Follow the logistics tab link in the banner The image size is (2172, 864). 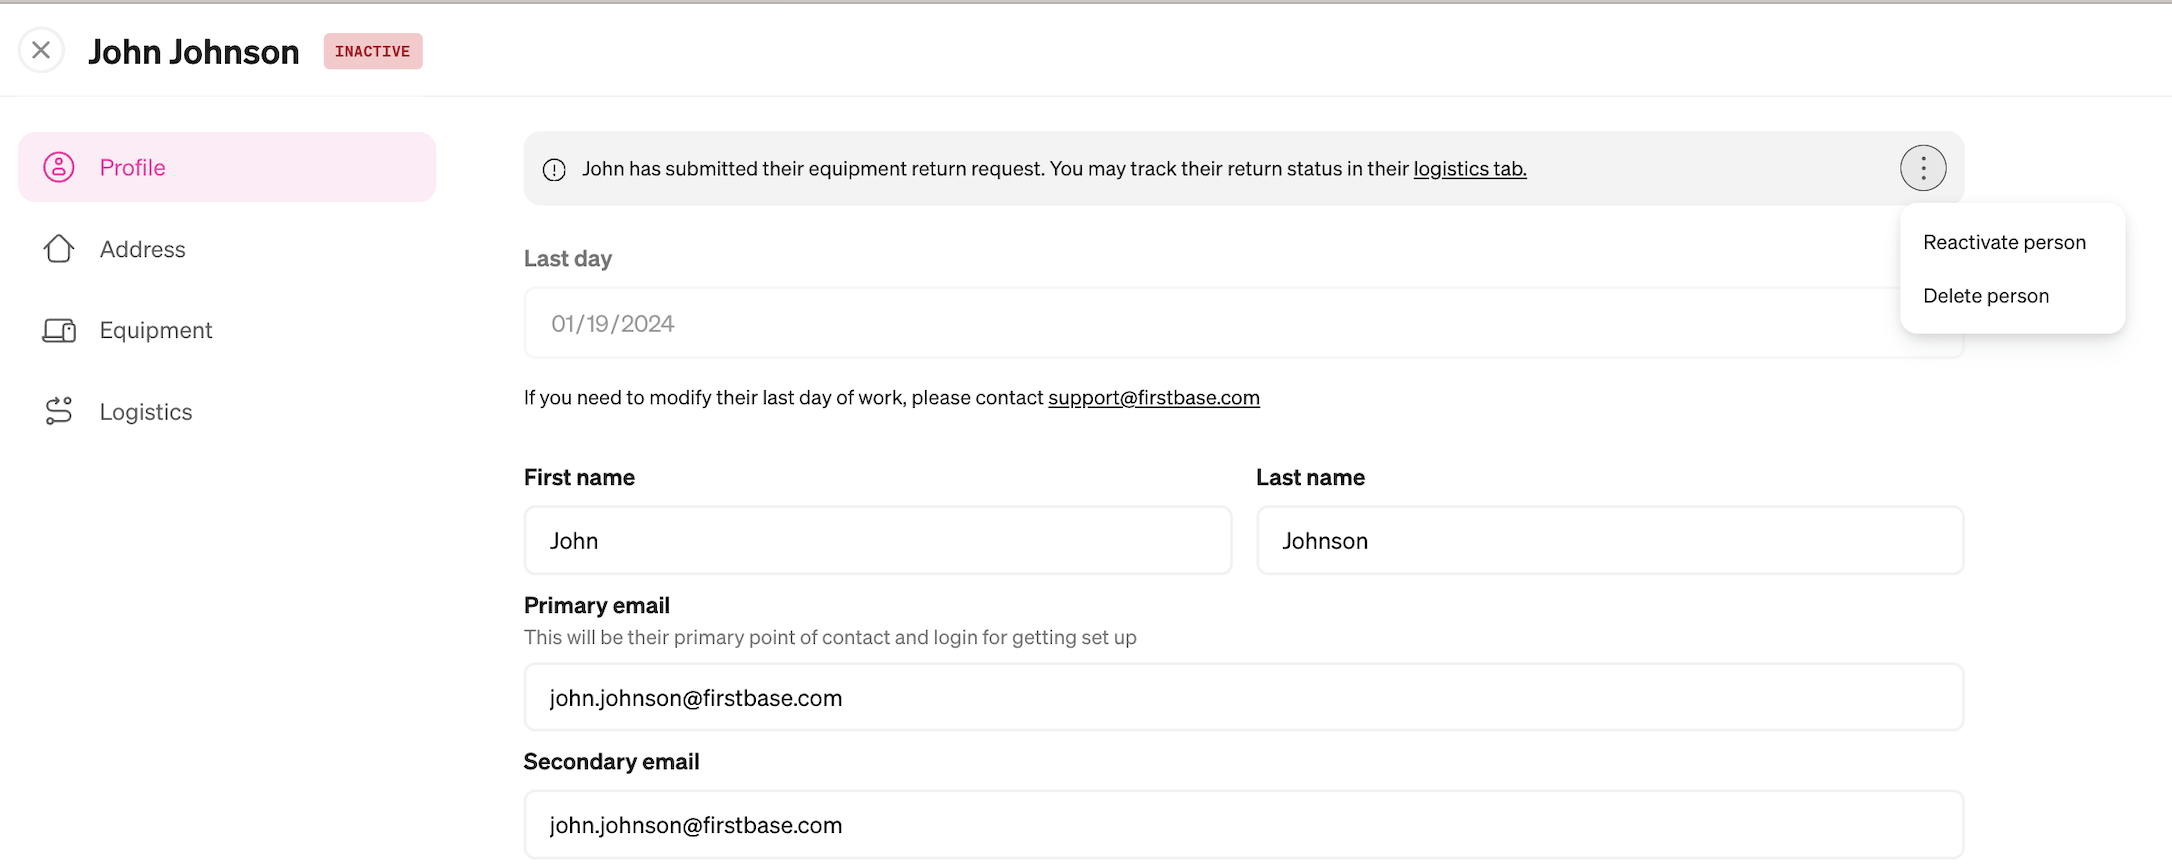pyautogui.click(x=1470, y=169)
